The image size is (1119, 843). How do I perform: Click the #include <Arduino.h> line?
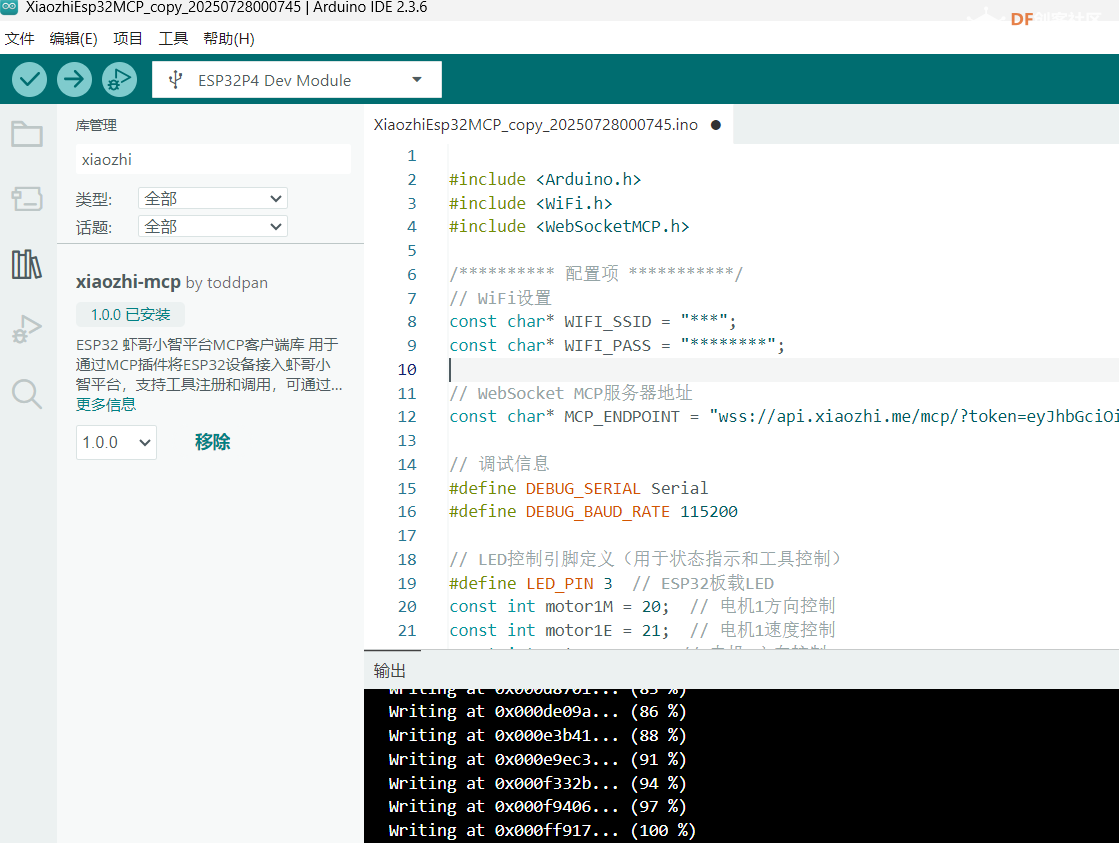[x=545, y=179]
